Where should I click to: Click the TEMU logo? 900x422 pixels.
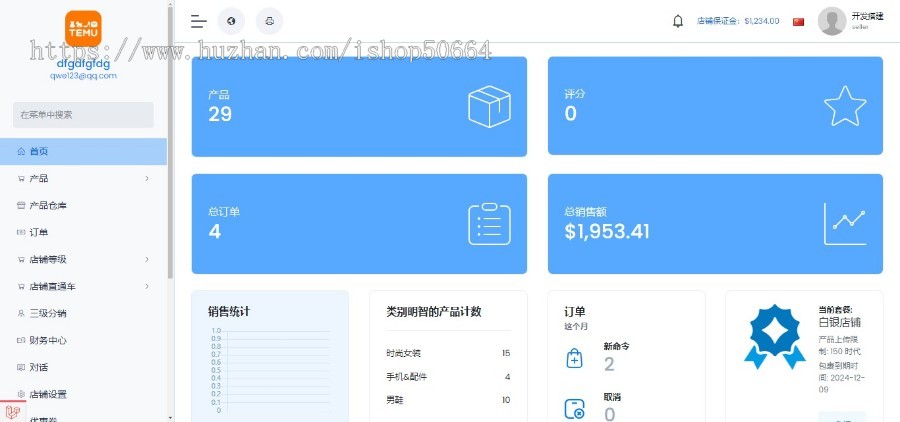(x=83, y=28)
